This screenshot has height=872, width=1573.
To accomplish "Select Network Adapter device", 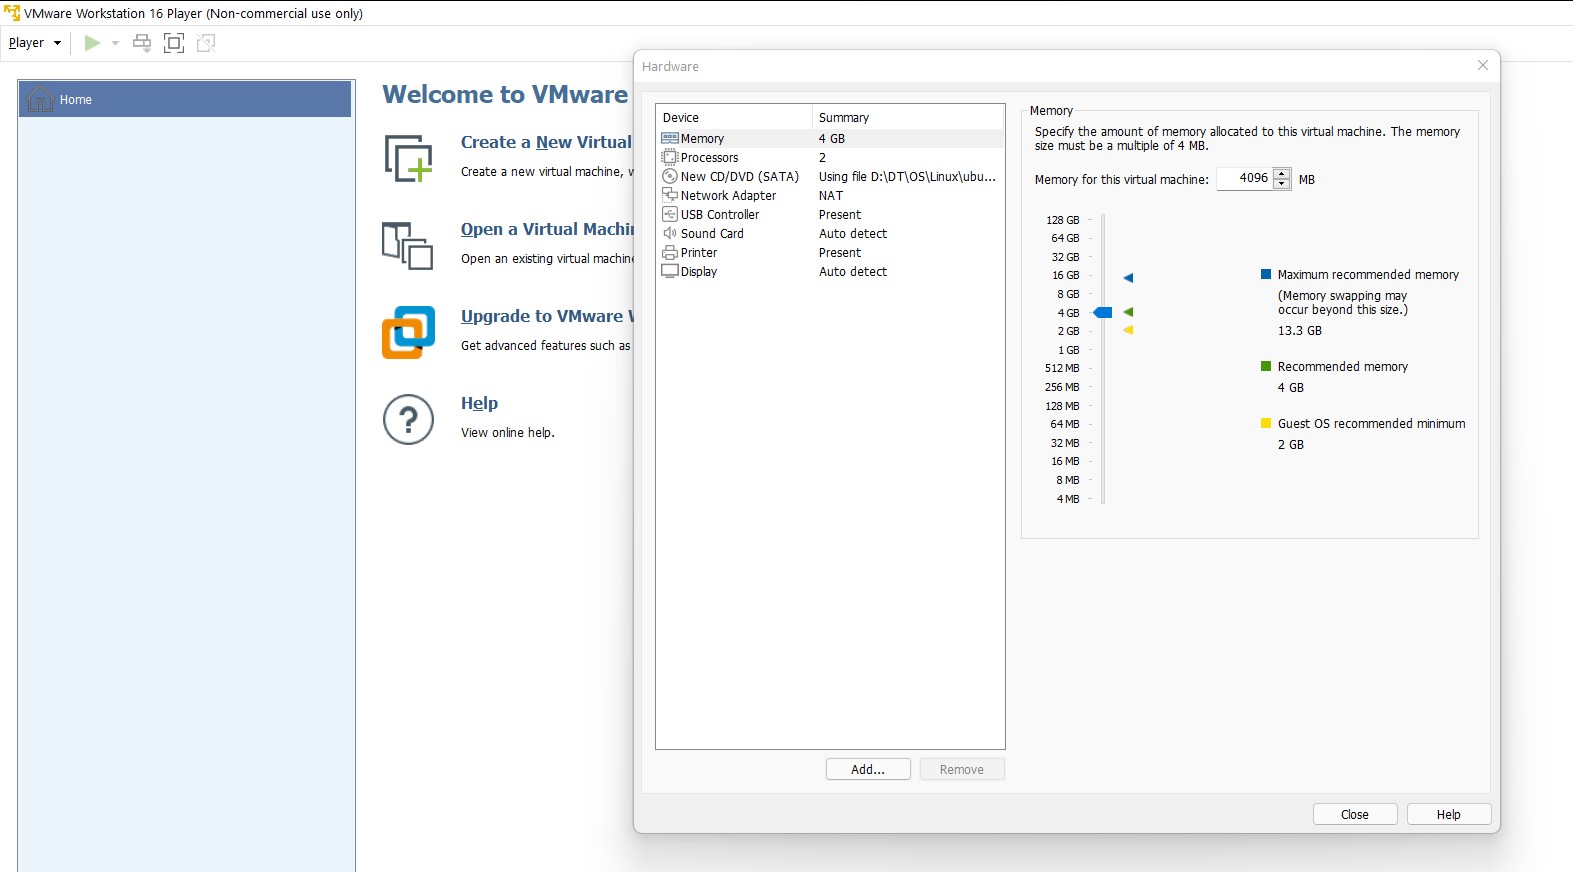I will pyautogui.click(x=830, y=196).
